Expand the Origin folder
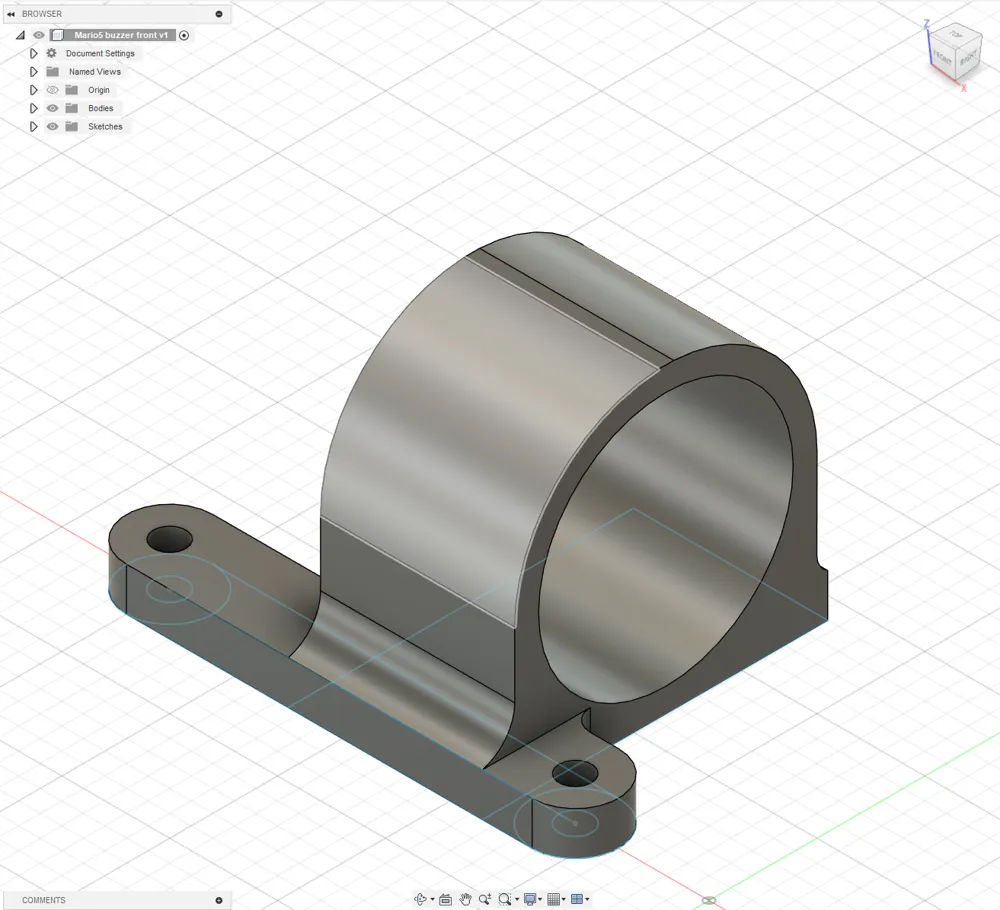Image resolution: width=1000 pixels, height=910 pixels. pos(34,90)
